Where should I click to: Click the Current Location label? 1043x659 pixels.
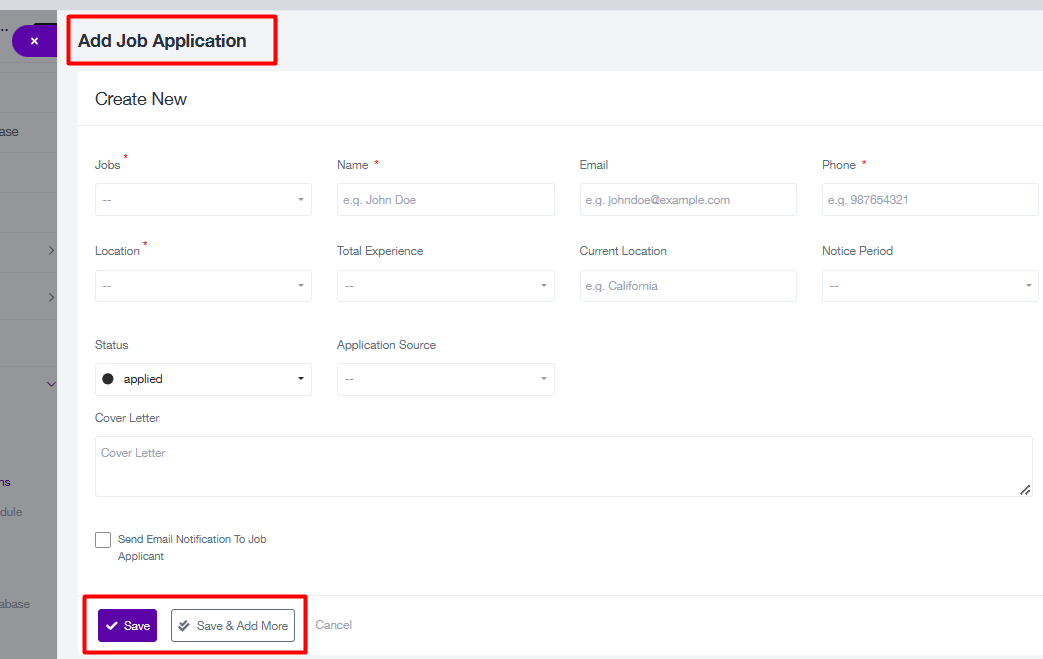623,251
